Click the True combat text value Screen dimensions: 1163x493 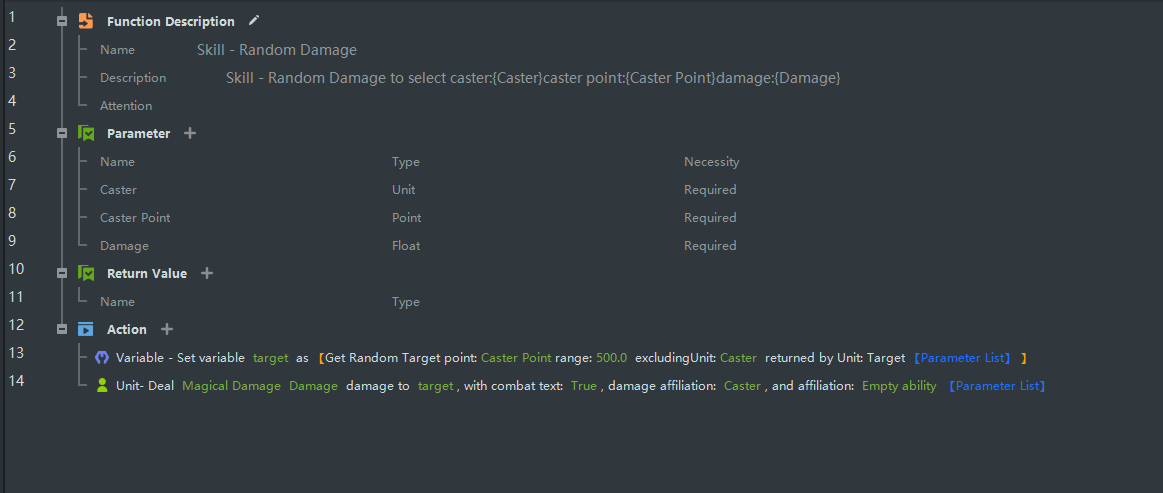(584, 386)
